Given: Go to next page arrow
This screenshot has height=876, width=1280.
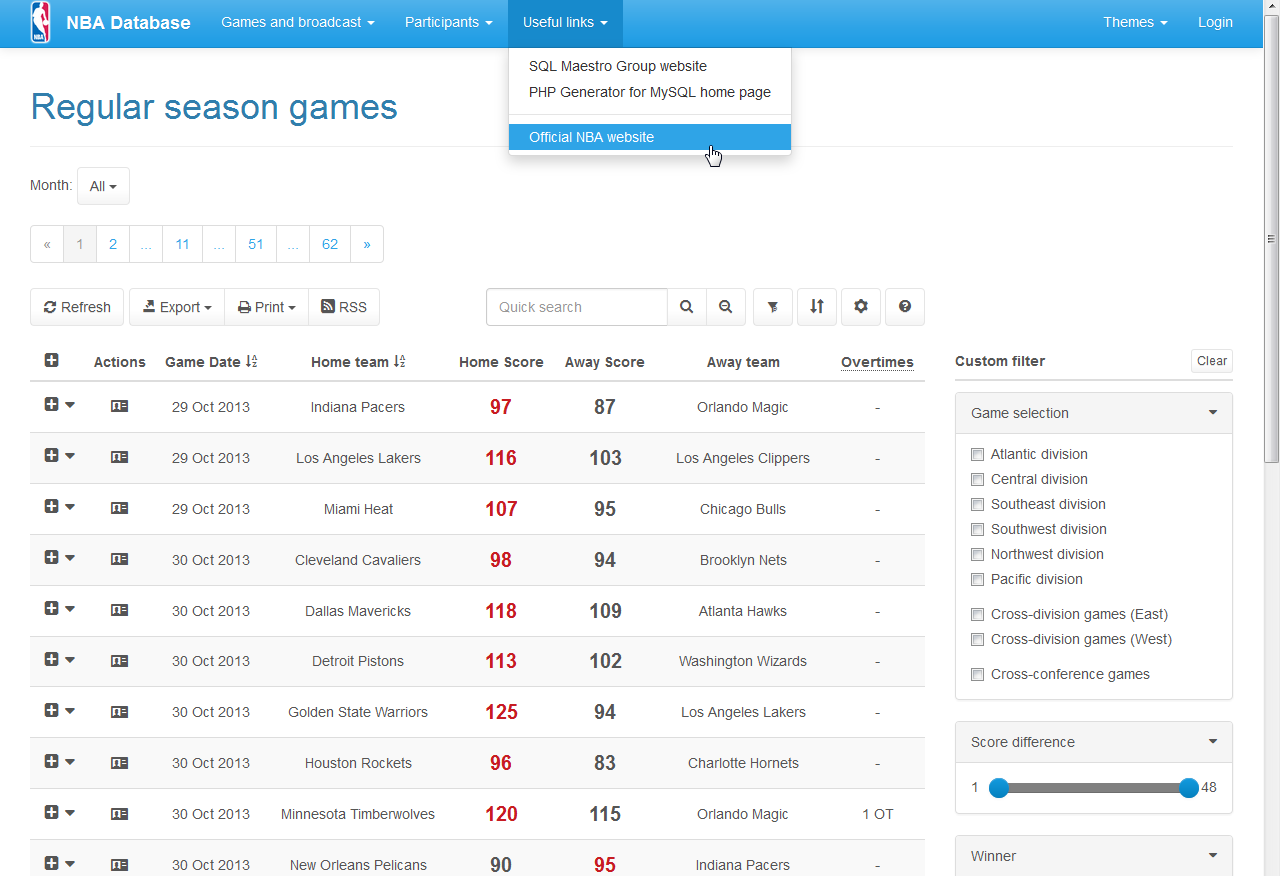Looking at the screenshot, I should coord(367,244).
